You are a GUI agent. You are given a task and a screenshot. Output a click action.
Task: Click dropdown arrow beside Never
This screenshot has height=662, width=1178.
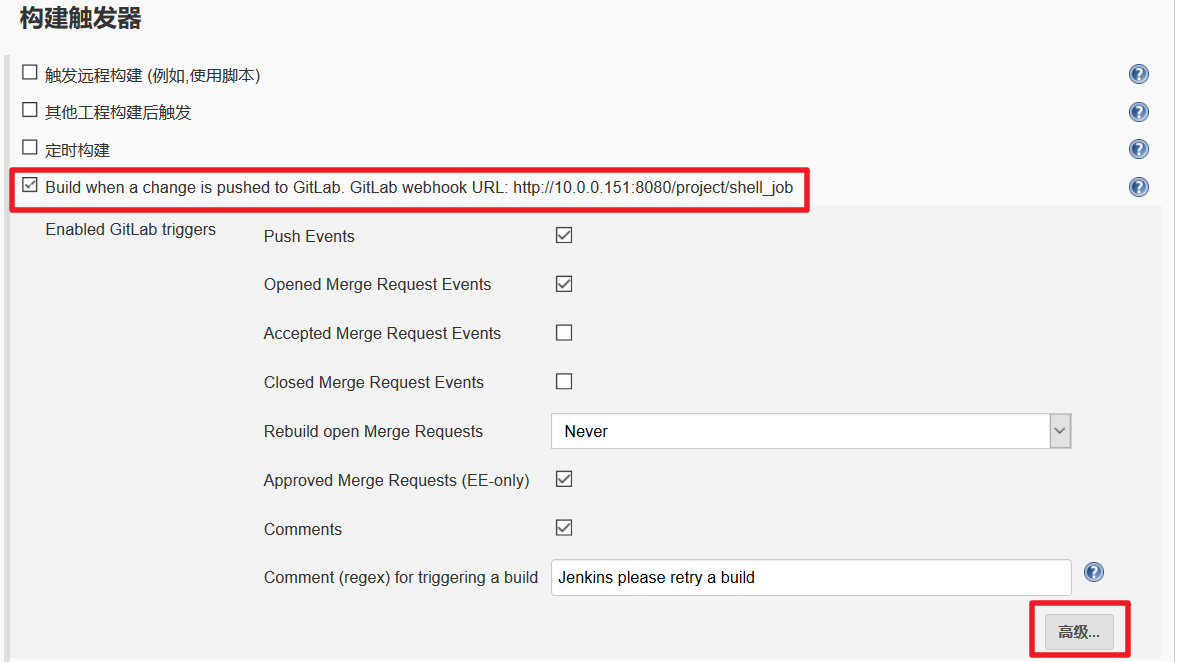click(x=1060, y=431)
